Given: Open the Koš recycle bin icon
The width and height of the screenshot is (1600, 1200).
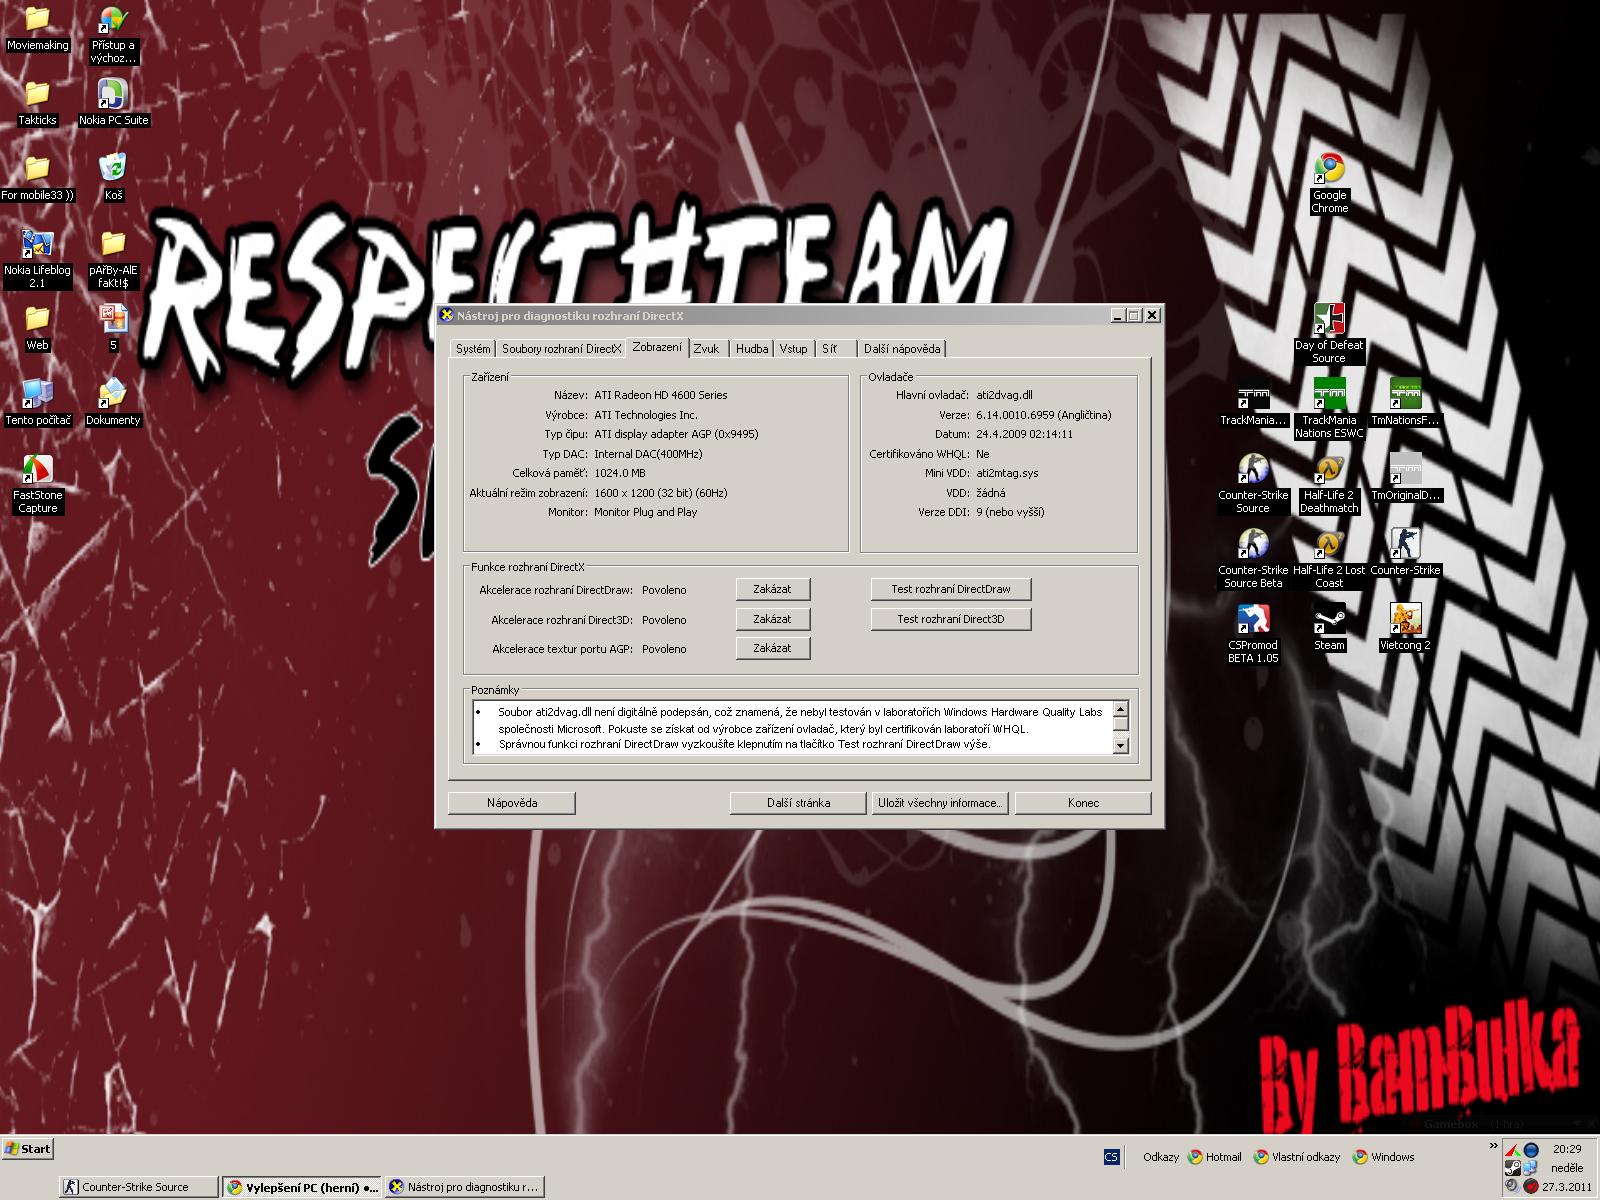Looking at the screenshot, I should click(x=113, y=178).
